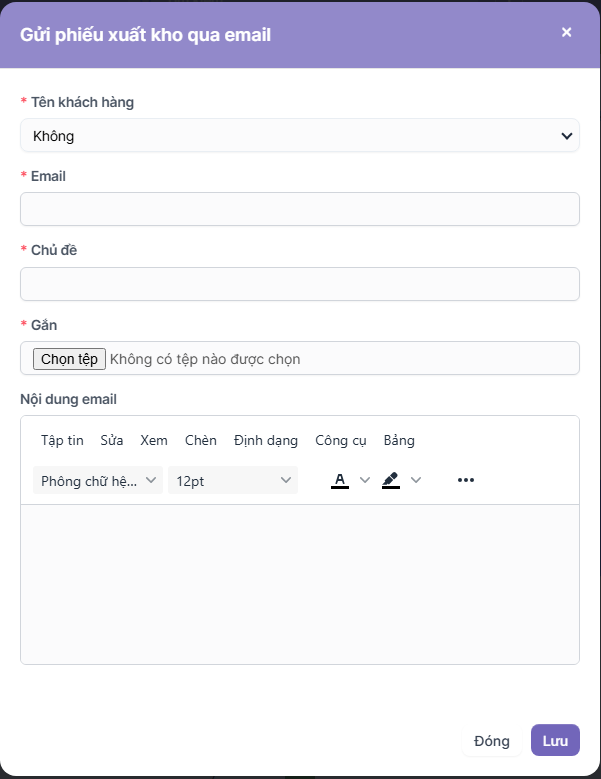The width and height of the screenshot is (601, 779).
Task: Open highlight color dropdown arrow
Action: [416, 480]
